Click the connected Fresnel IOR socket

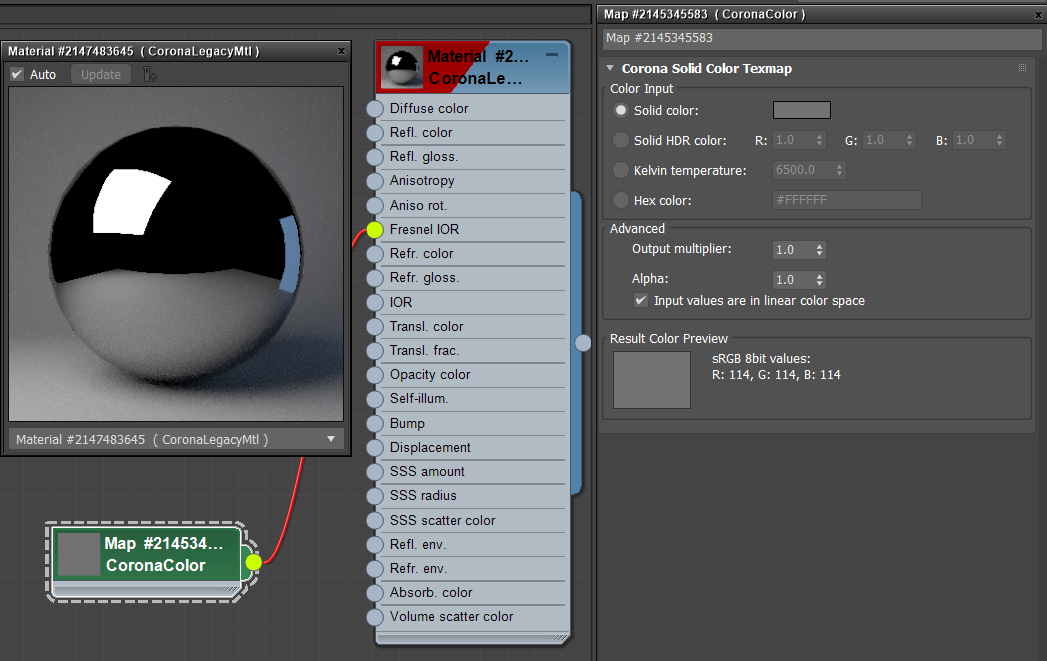[x=375, y=230]
